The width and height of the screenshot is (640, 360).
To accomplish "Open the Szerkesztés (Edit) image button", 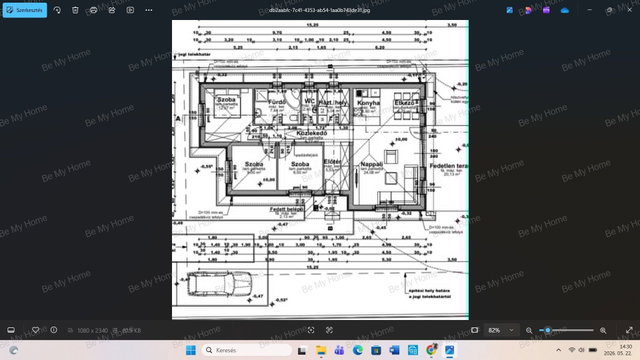I will (x=25, y=10).
